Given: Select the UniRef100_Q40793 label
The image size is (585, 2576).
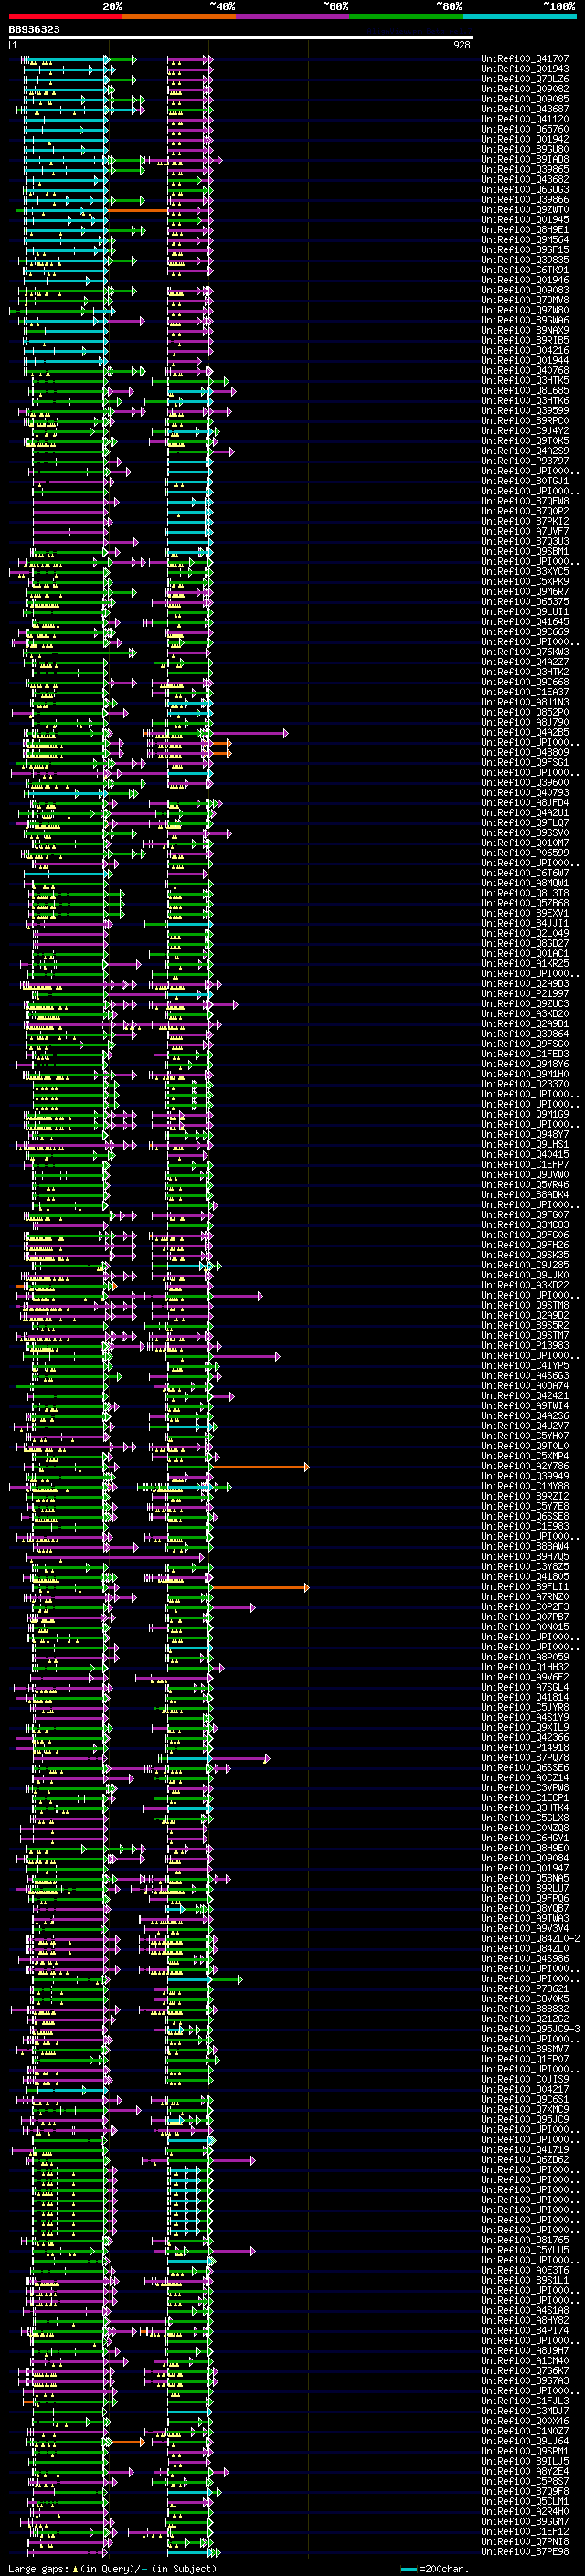Looking at the screenshot, I should point(525,792).
